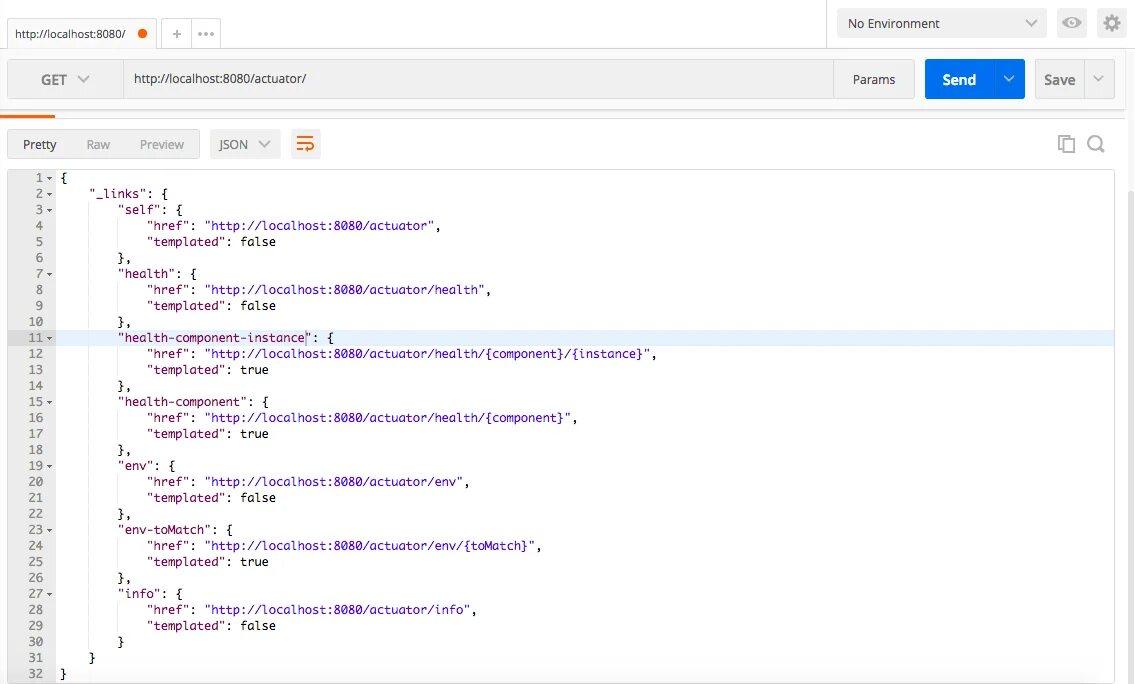1135x684 pixels.
Task: Open manage environments gear icon
Action: point(1112,23)
